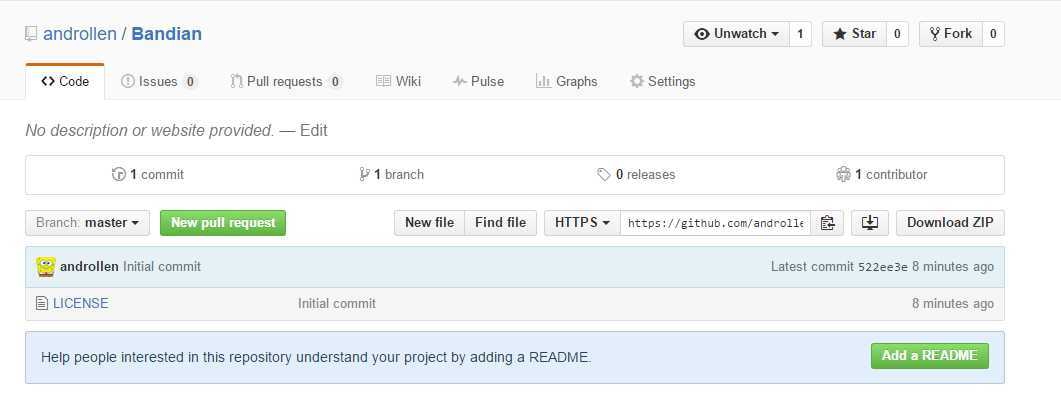View the 1 commit history link

tap(148, 175)
